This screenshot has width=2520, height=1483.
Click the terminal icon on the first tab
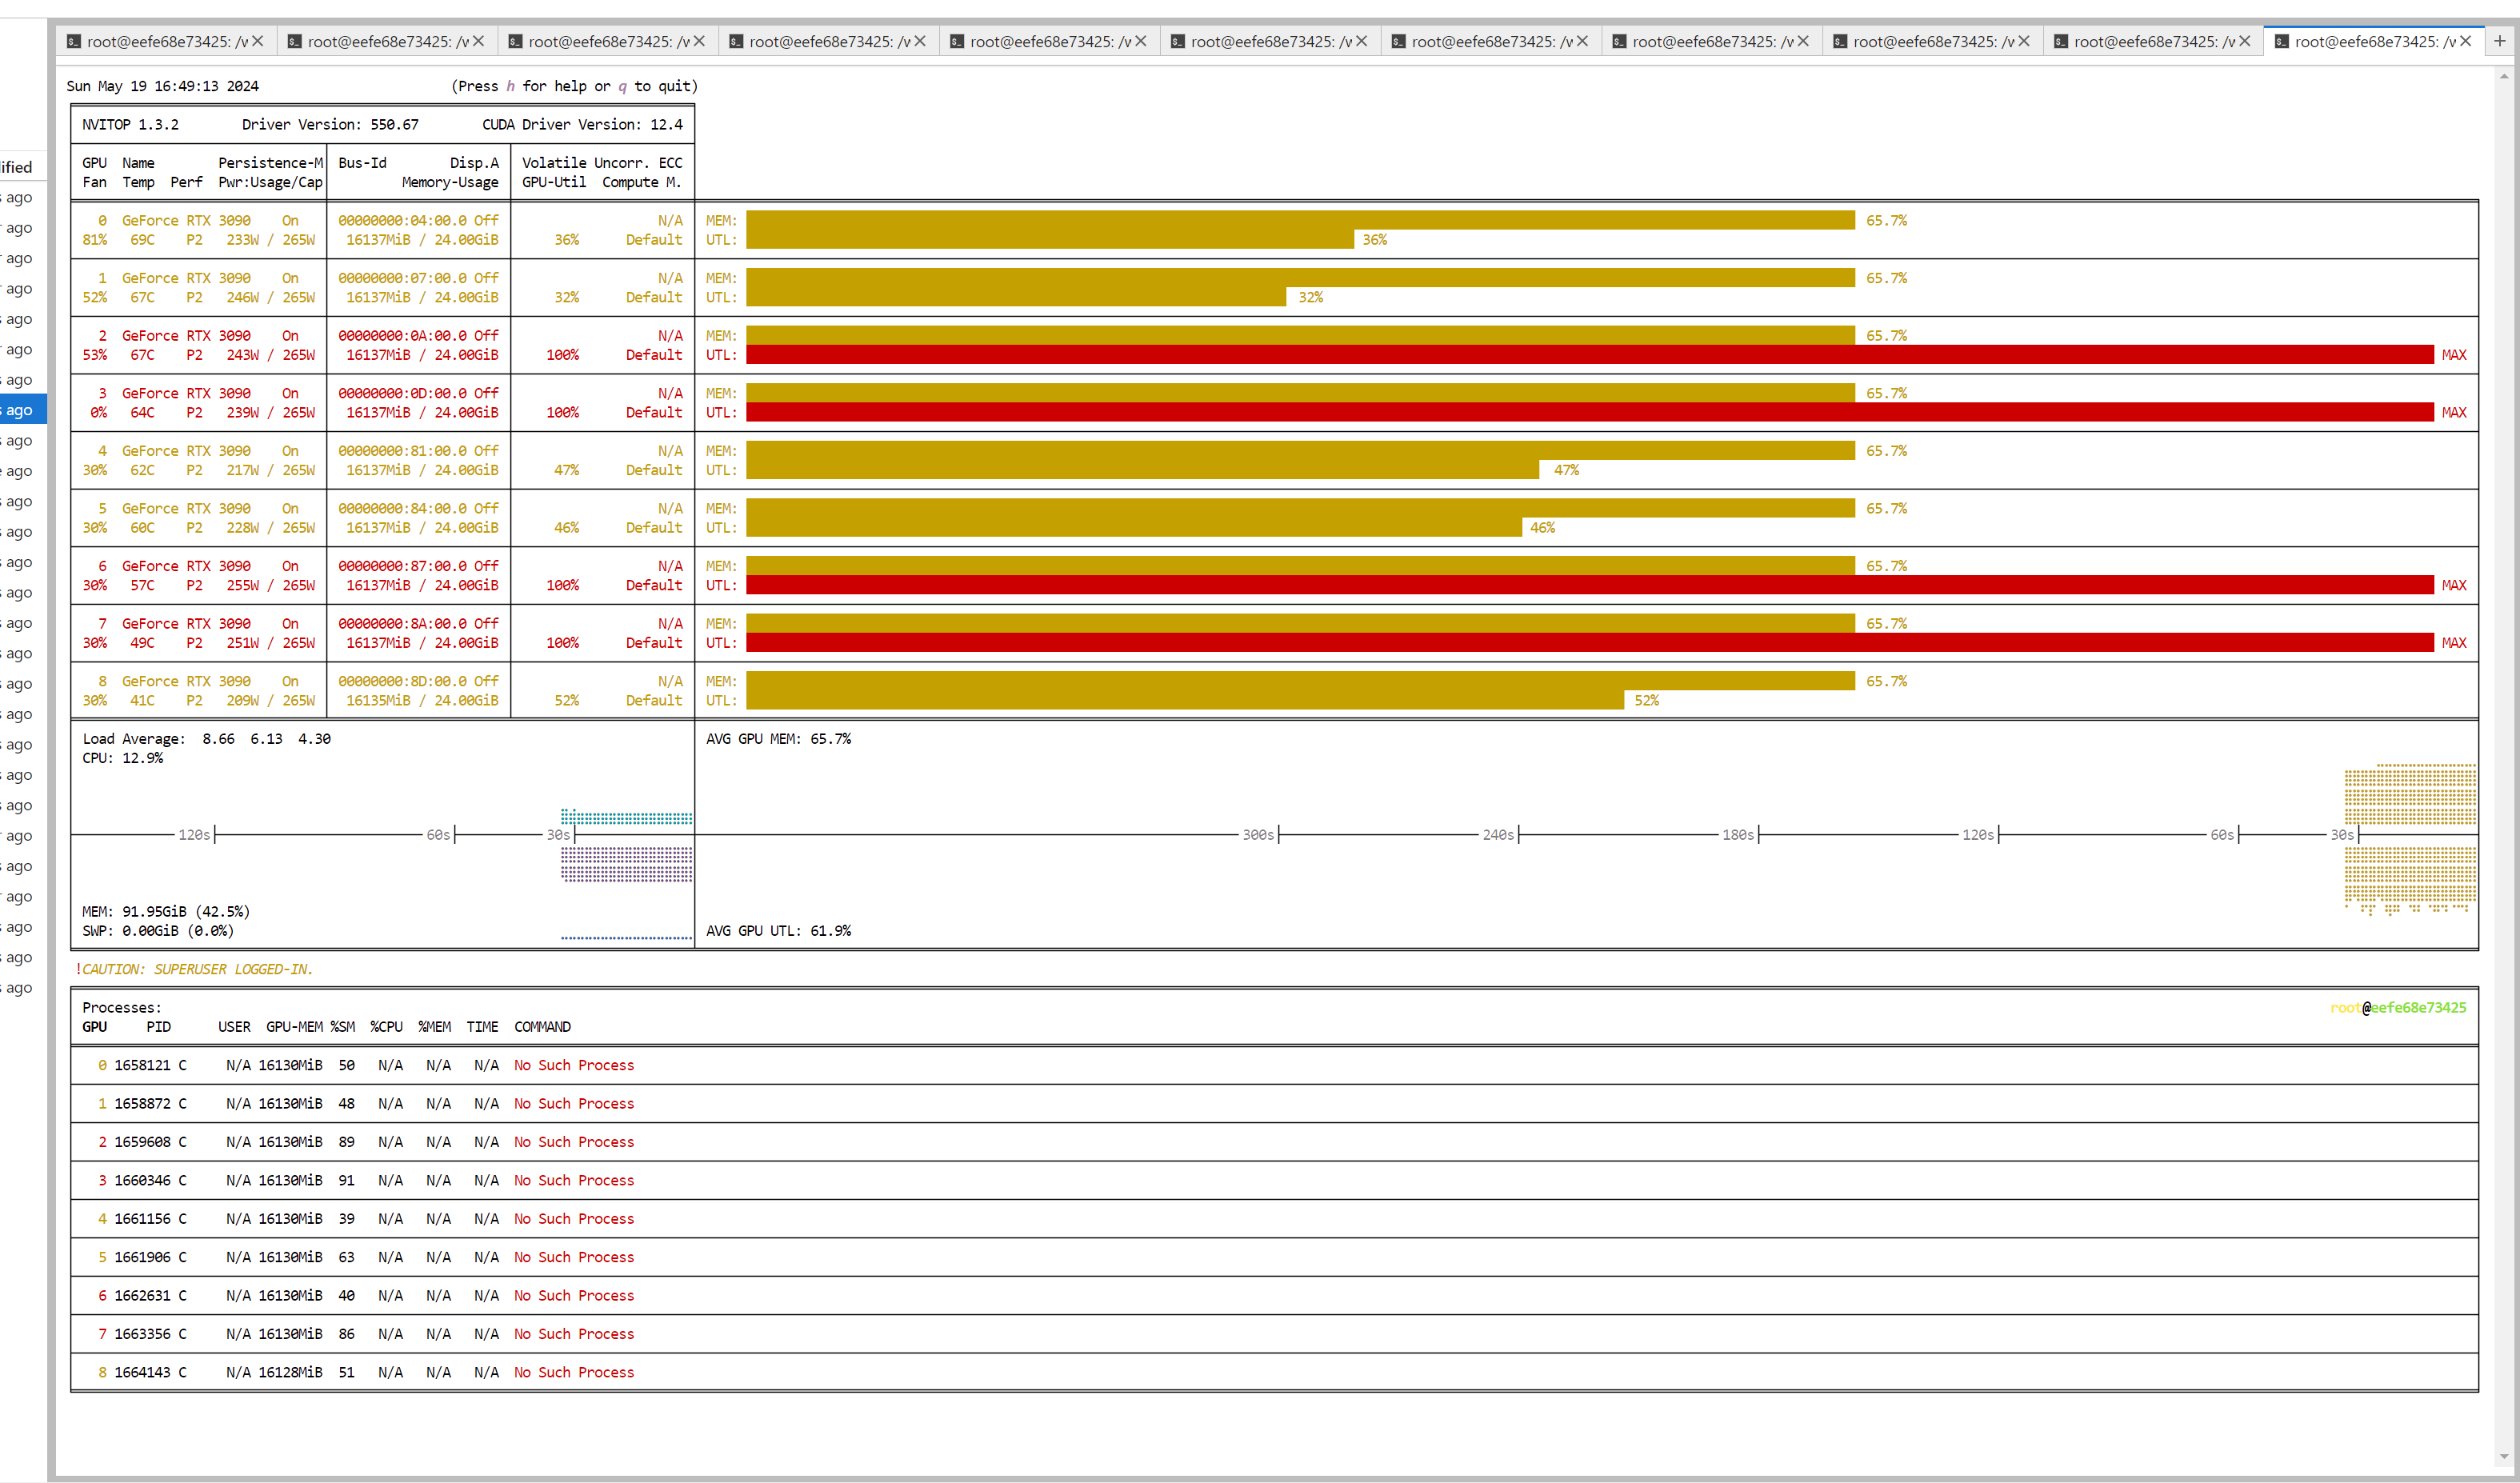click(x=74, y=42)
